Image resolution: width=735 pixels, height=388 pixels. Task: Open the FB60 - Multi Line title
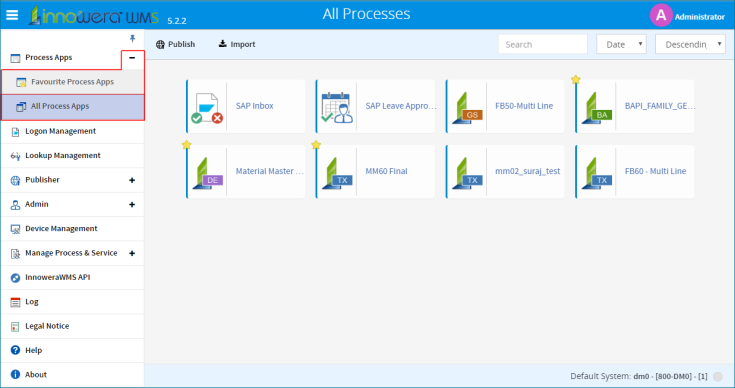[x=655, y=172]
